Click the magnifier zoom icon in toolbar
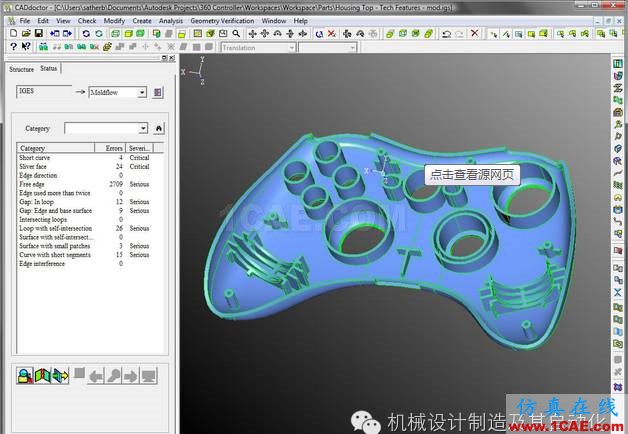Screen dimensions: 628x434 tap(236, 34)
